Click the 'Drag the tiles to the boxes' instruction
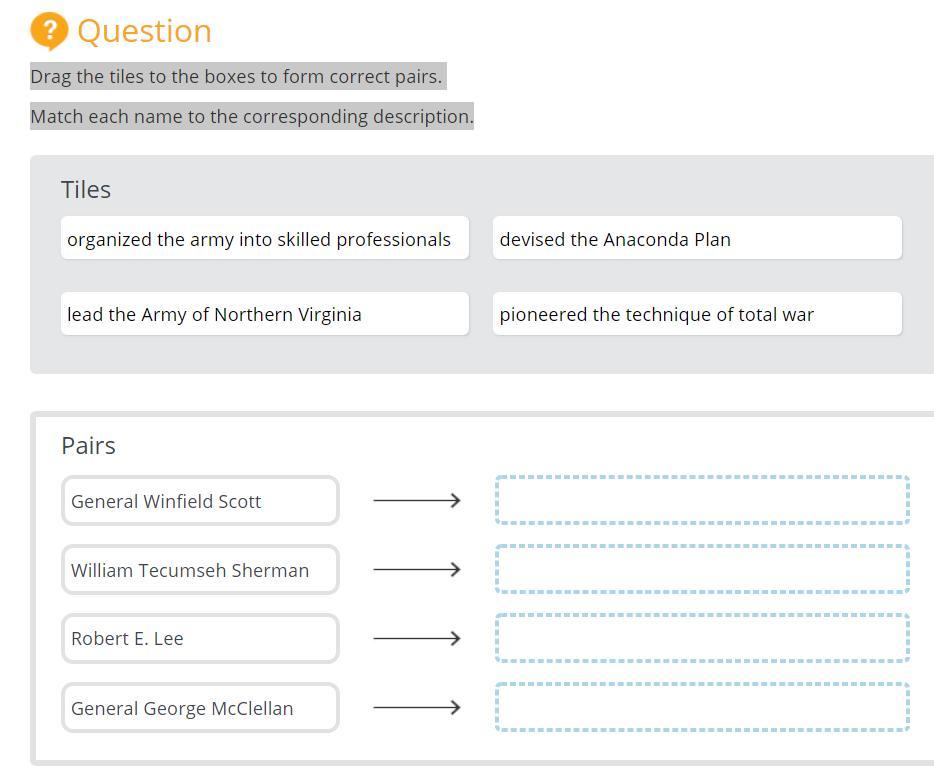Image resolution: width=934 pixels, height=766 pixels. [236, 76]
